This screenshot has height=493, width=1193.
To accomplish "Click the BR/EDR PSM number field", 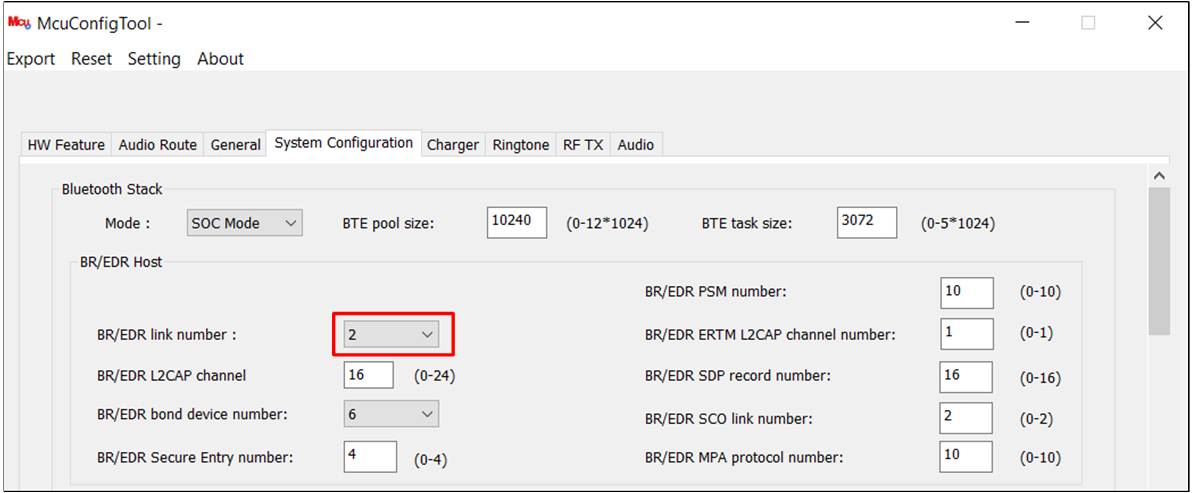I will pos(966,293).
